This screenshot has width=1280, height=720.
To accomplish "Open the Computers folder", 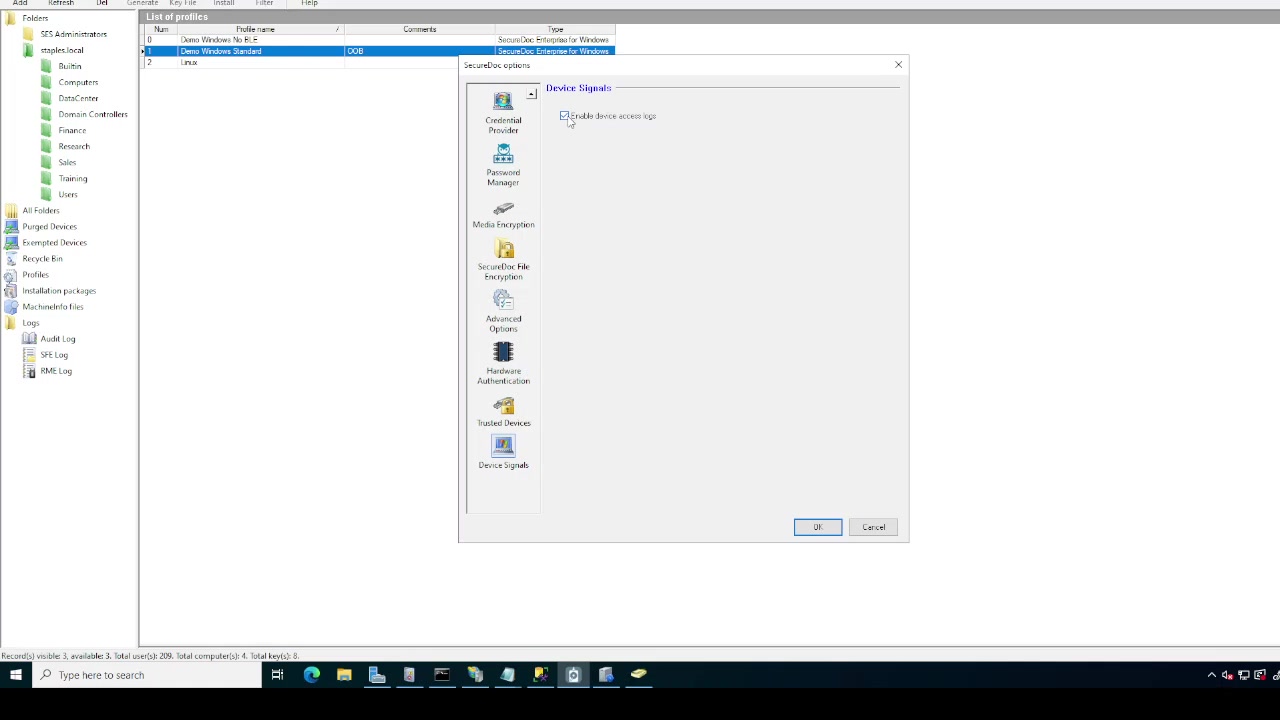I will tap(78, 82).
